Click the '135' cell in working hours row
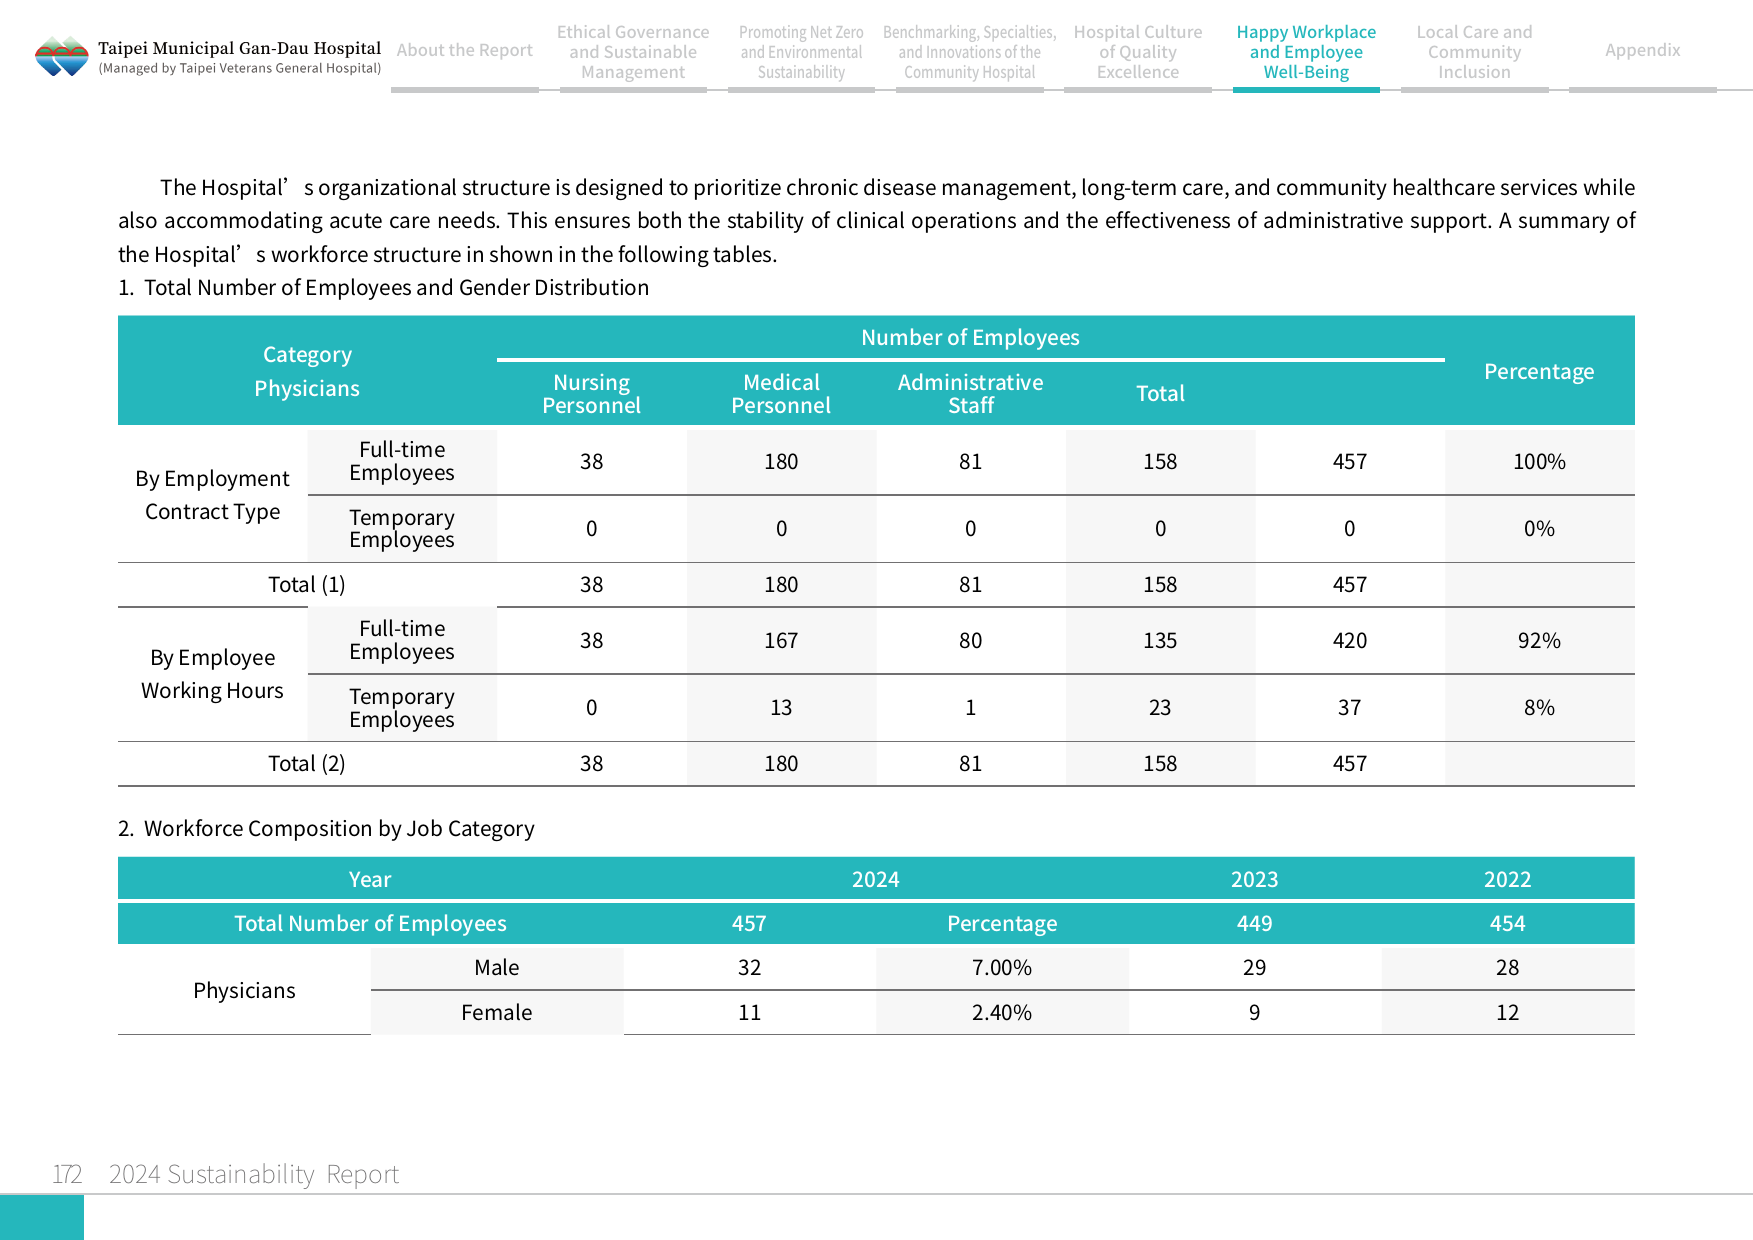Screen dimensions: 1753x1240 [1160, 640]
